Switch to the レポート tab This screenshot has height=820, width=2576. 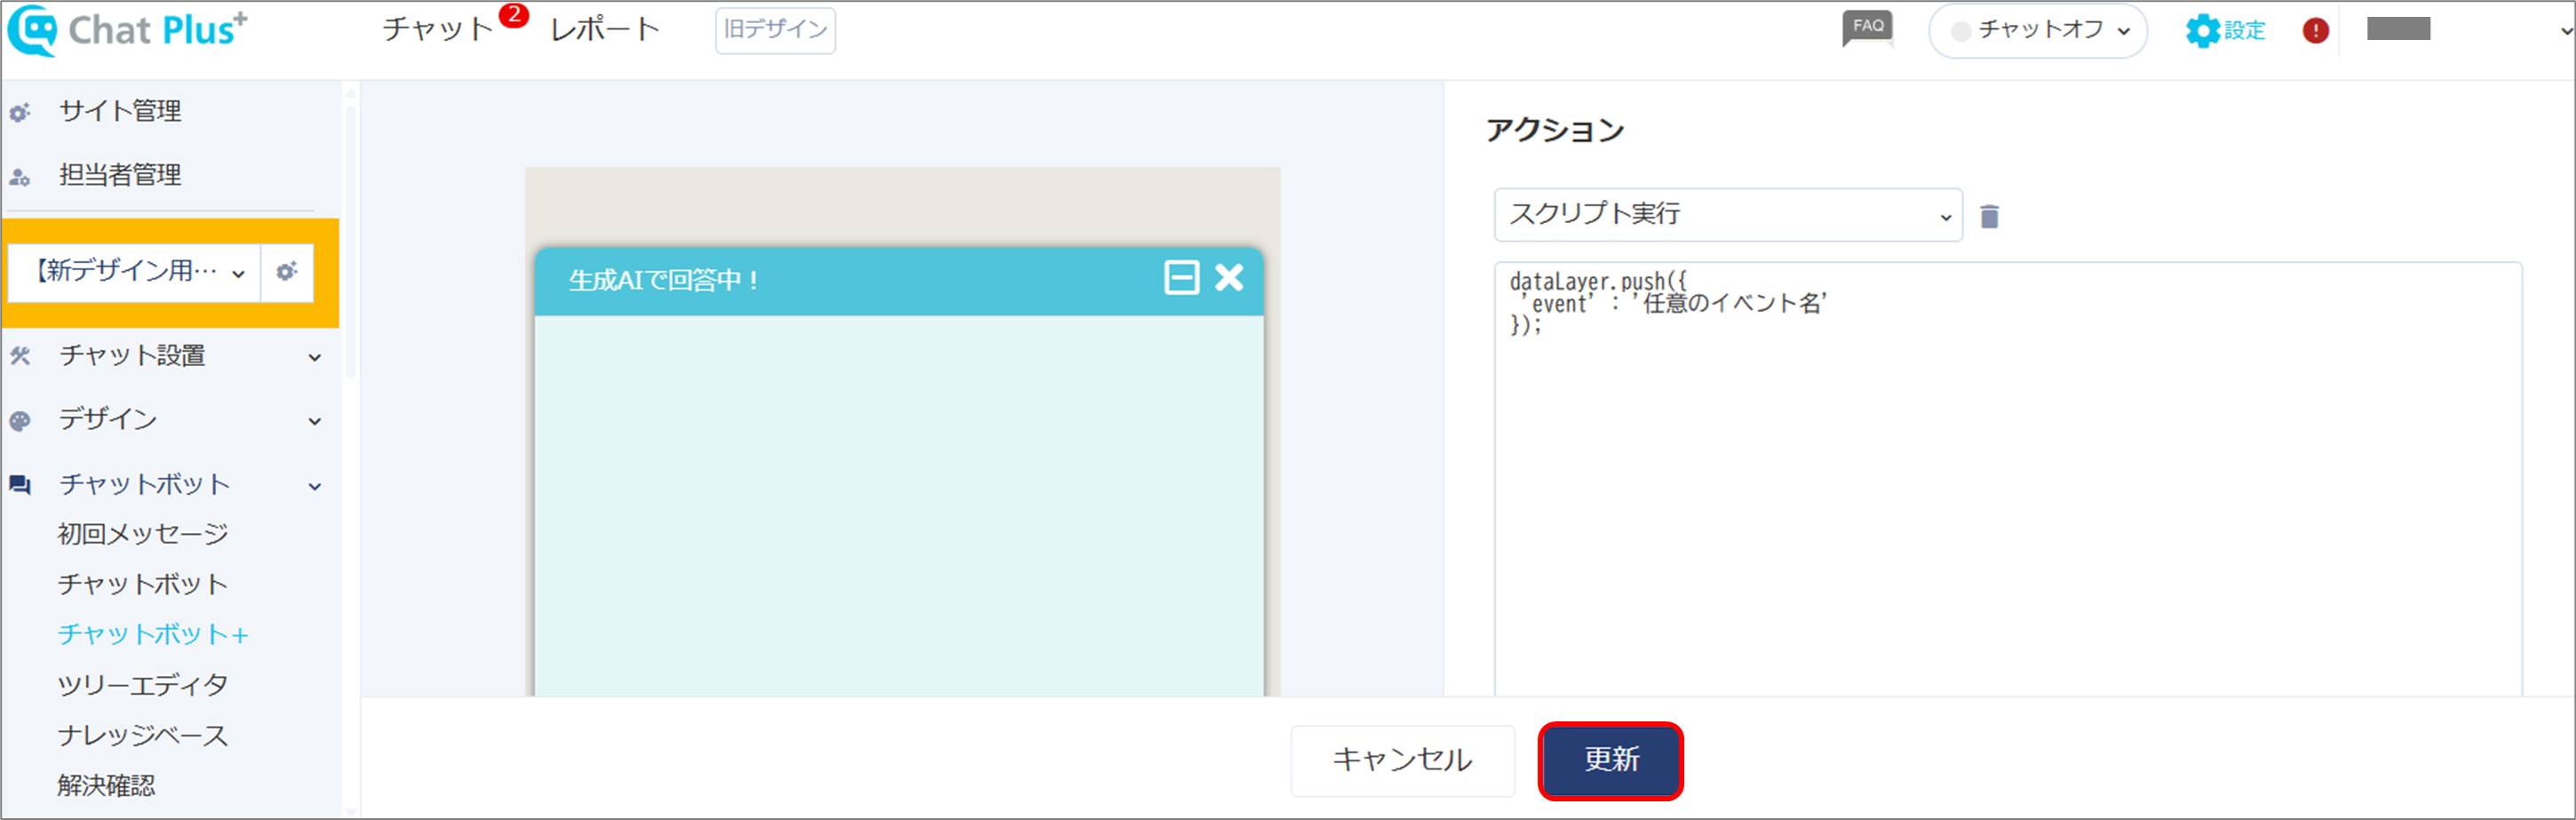coord(605,29)
